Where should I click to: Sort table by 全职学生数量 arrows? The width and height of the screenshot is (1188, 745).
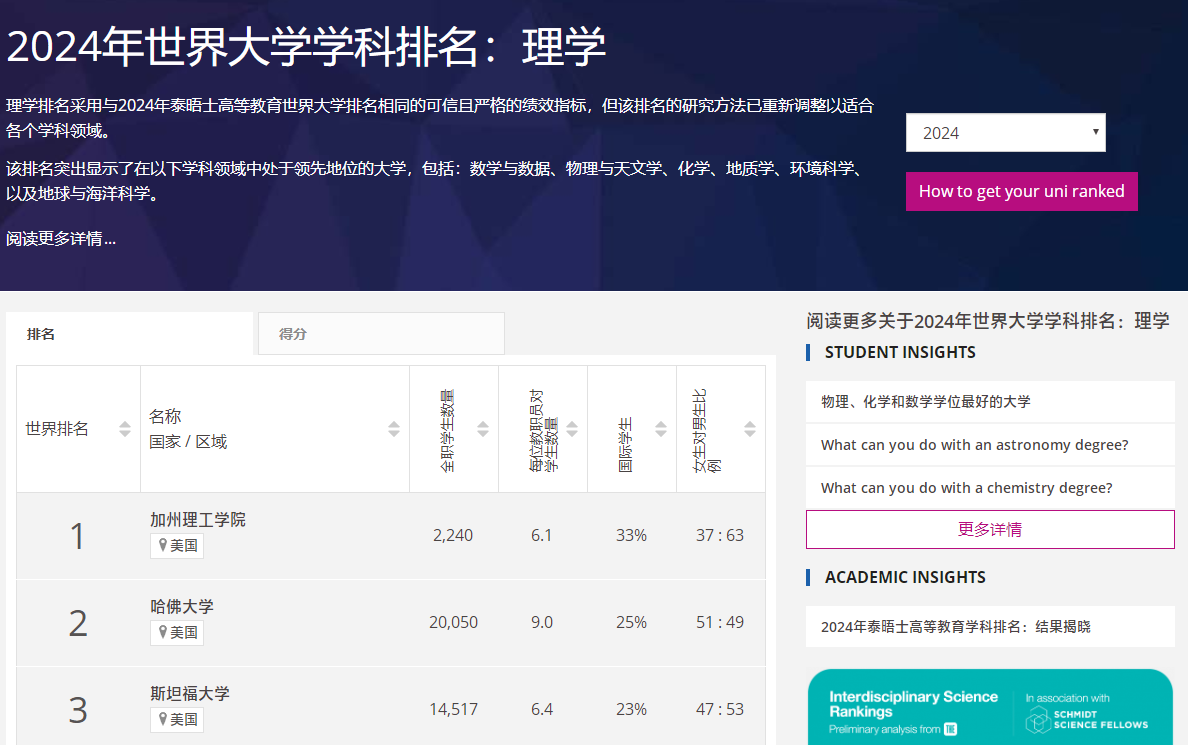click(483, 429)
